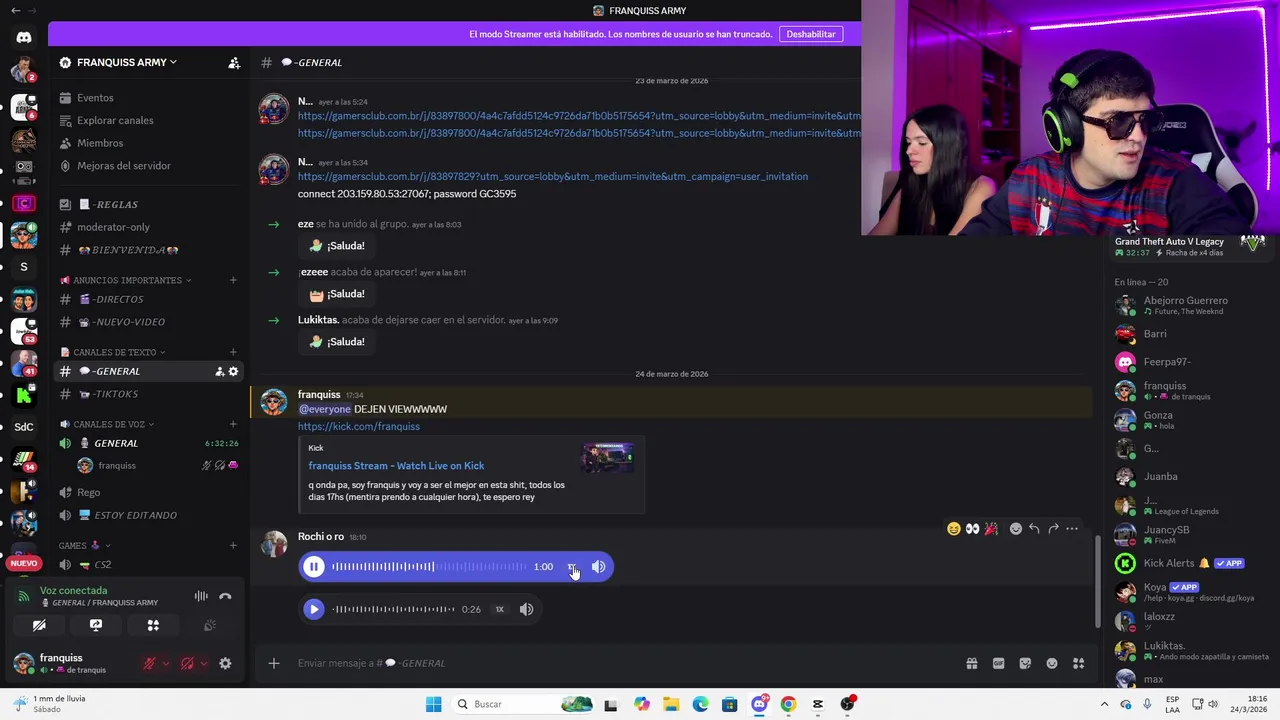Click add reaction icon on Rochi message
The height and width of the screenshot is (720, 1280).
(x=1016, y=528)
